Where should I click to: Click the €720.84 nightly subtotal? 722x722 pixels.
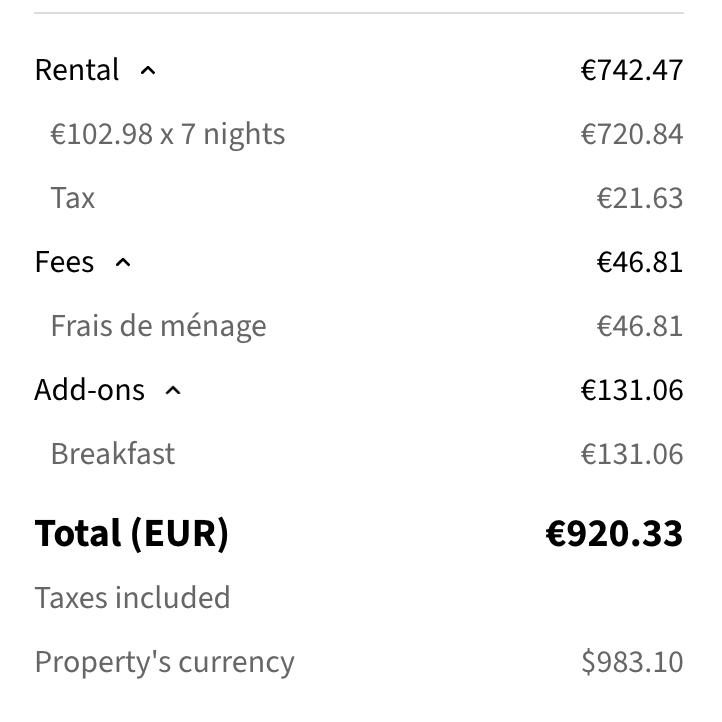coord(632,134)
